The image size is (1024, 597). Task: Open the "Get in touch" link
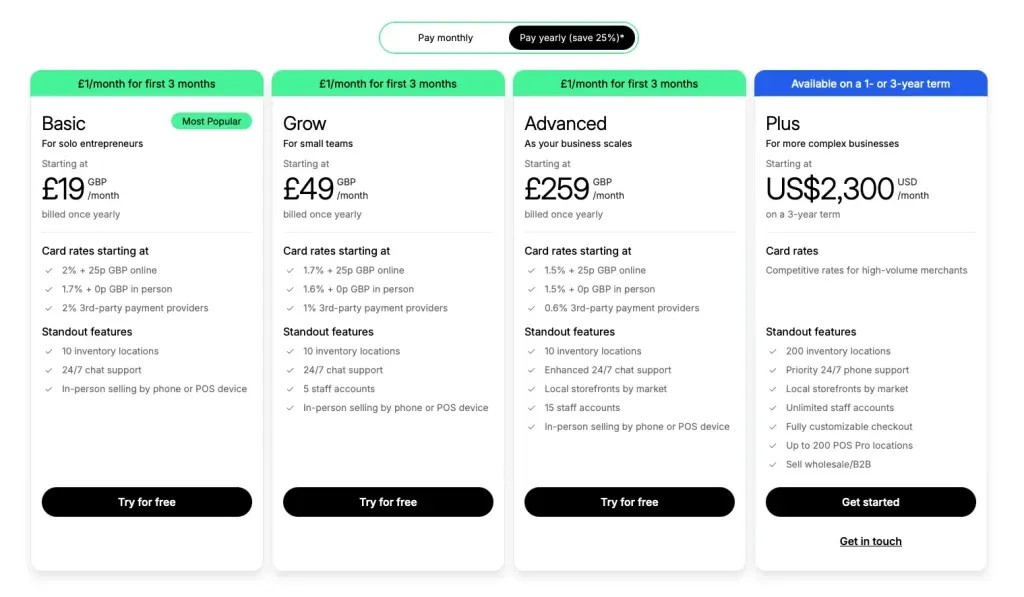(x=870, y=541)
